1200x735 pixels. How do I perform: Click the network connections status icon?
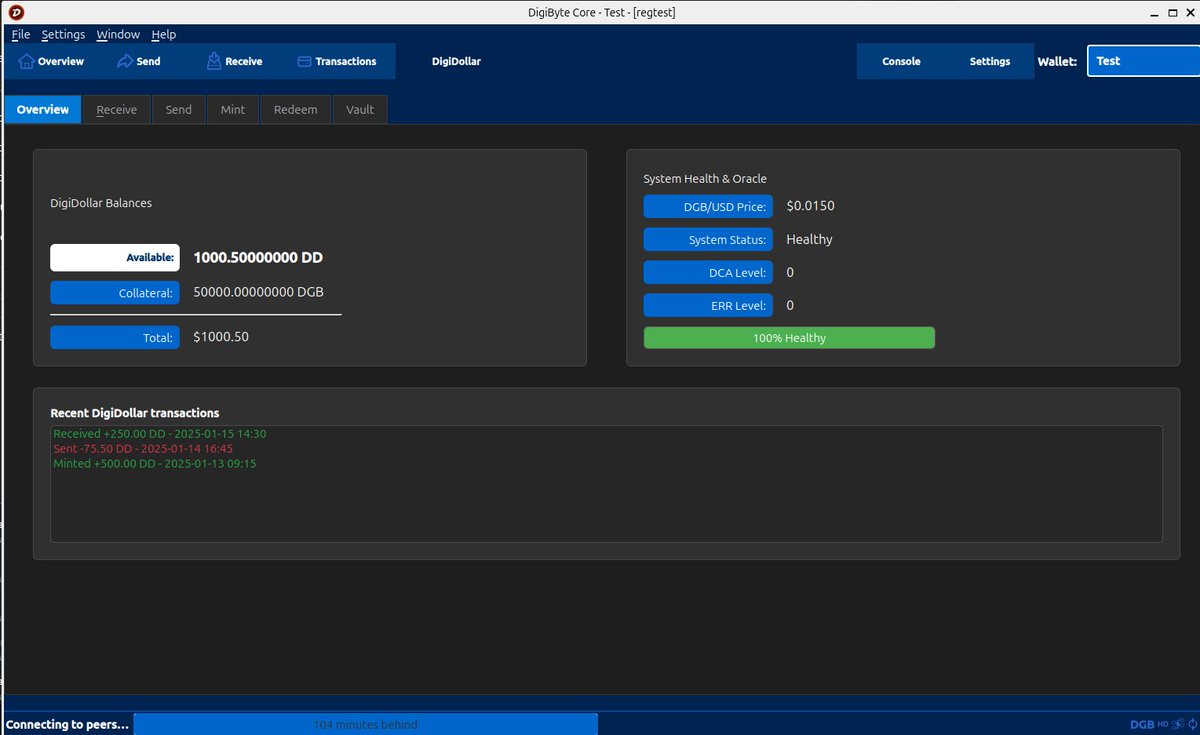1178,724
